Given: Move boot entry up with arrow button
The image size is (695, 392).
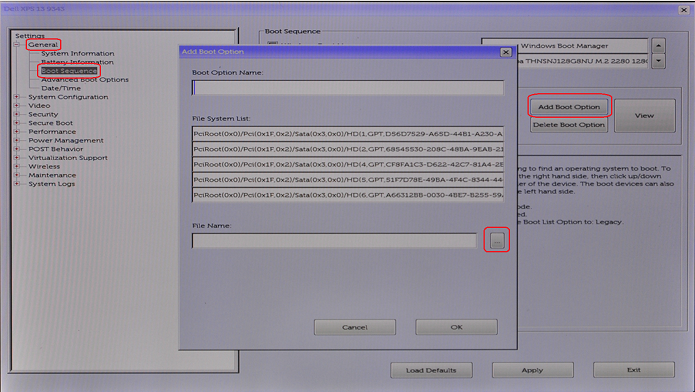Looking at the screenshot, I should click(659, 46).
